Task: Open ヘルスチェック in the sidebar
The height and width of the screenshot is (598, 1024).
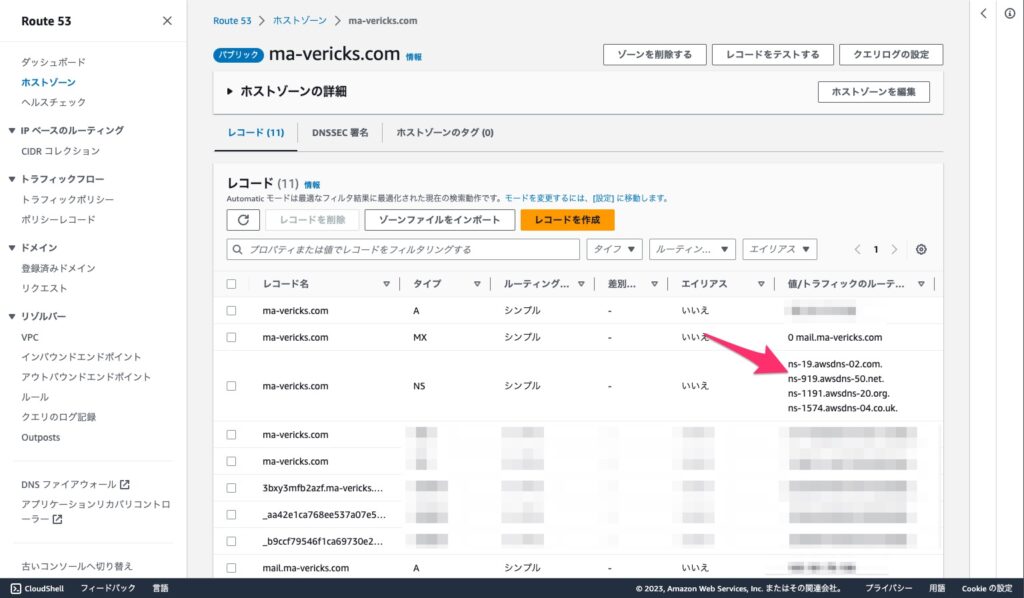Action: [x=54, y=102]
